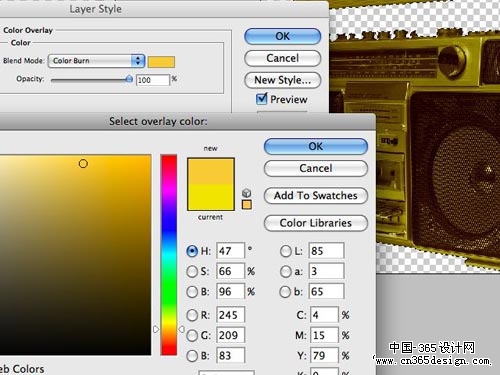Click OK in the Select overlay color dialog
This screenshot has height=375, width=500.
point(316,146)
